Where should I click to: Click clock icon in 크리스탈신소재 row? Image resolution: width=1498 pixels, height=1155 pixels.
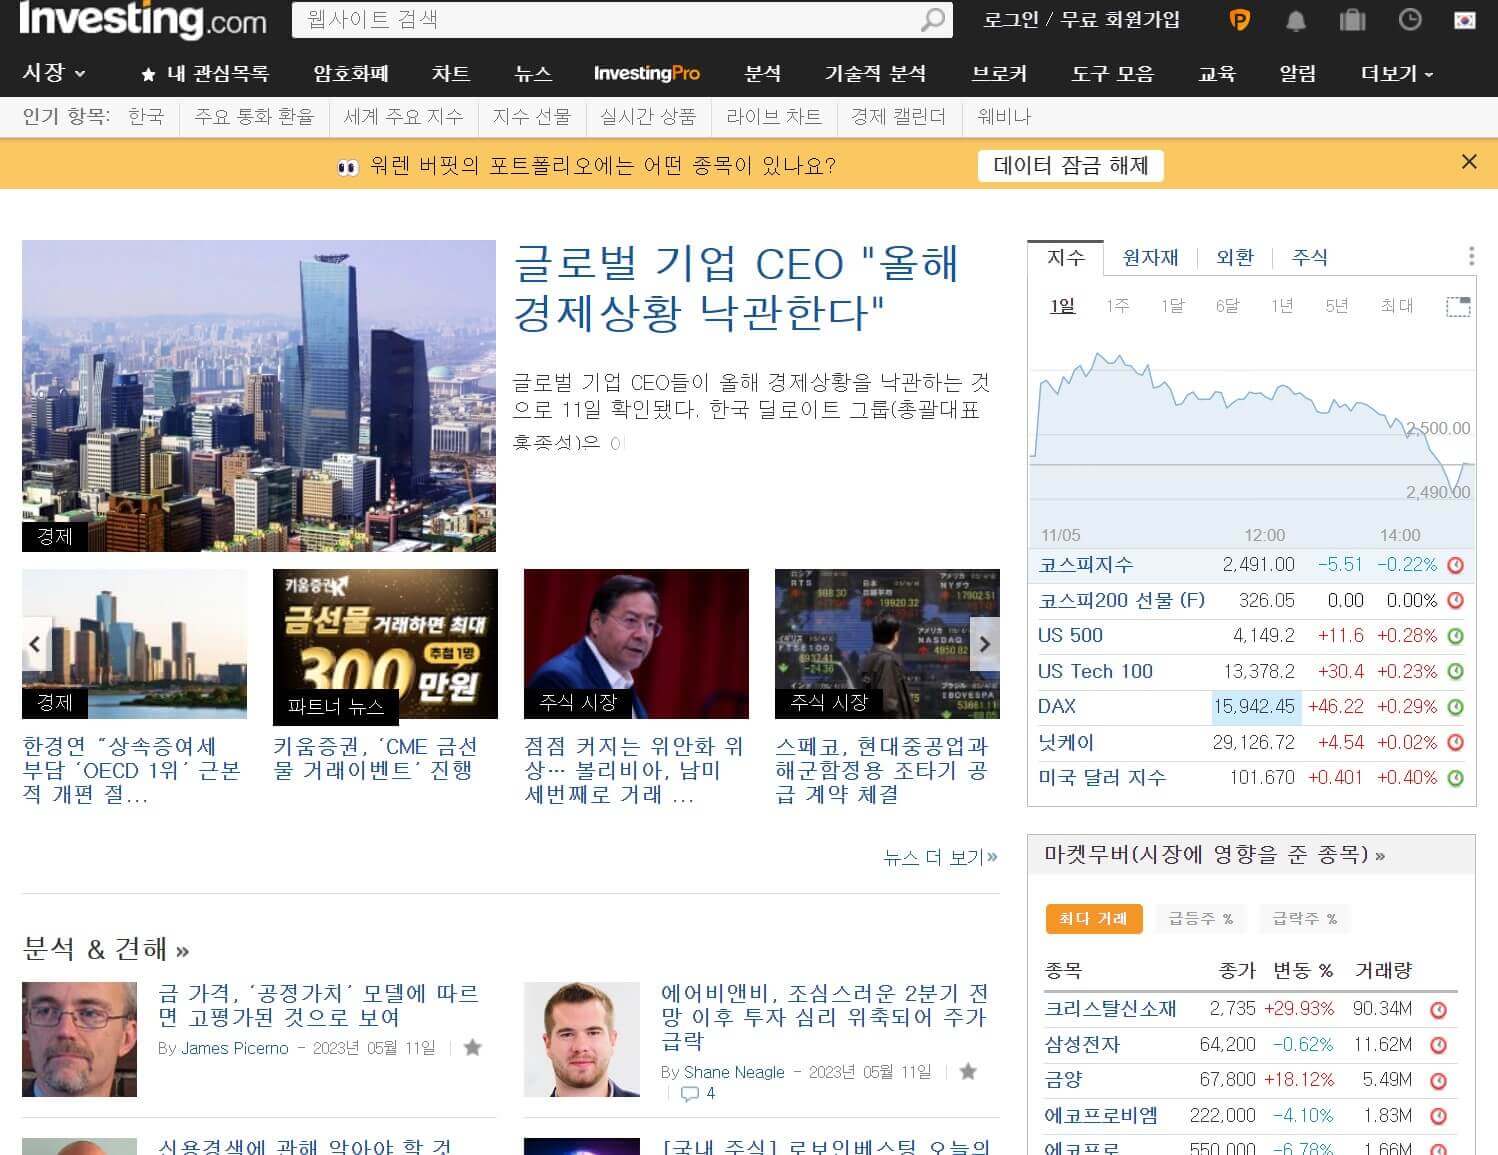tap(1439, 1010)
